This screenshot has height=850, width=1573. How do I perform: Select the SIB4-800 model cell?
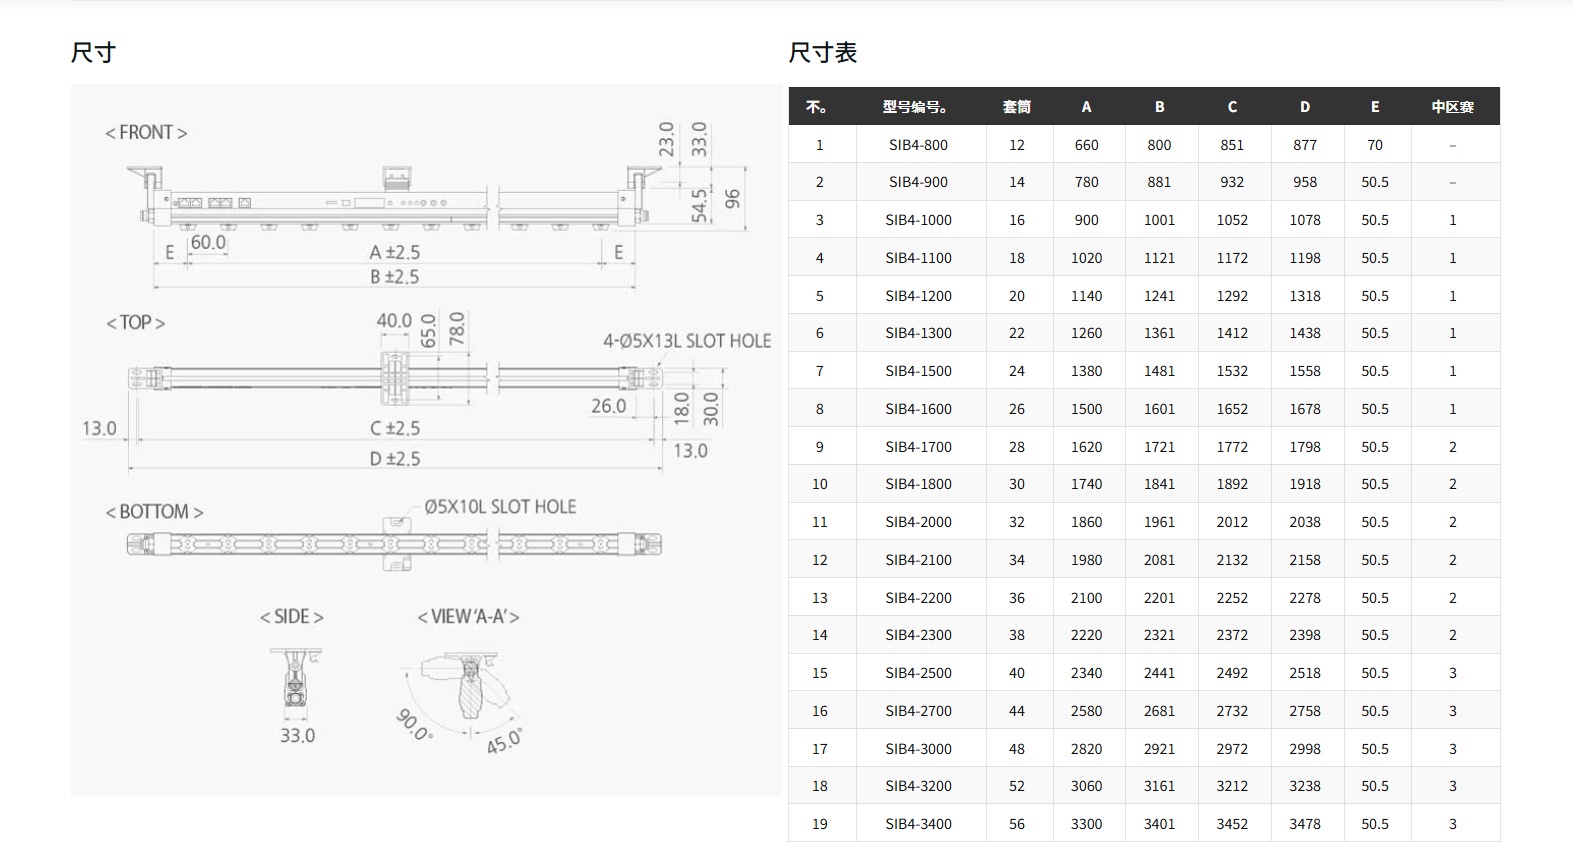pos(918,145)
